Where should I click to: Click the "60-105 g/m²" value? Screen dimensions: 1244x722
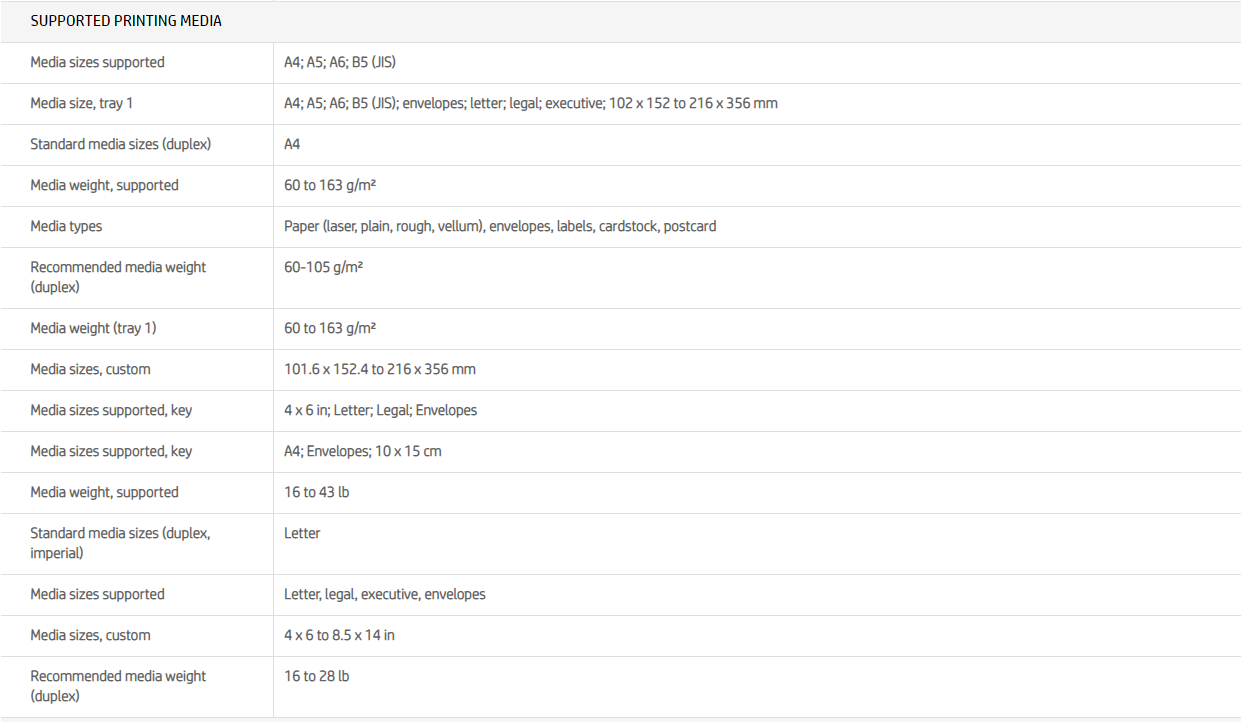[323, 267]
